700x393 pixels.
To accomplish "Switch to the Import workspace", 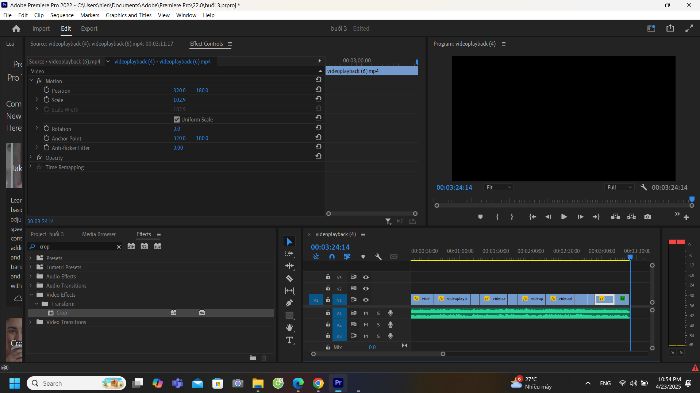I will click(41, 29).
